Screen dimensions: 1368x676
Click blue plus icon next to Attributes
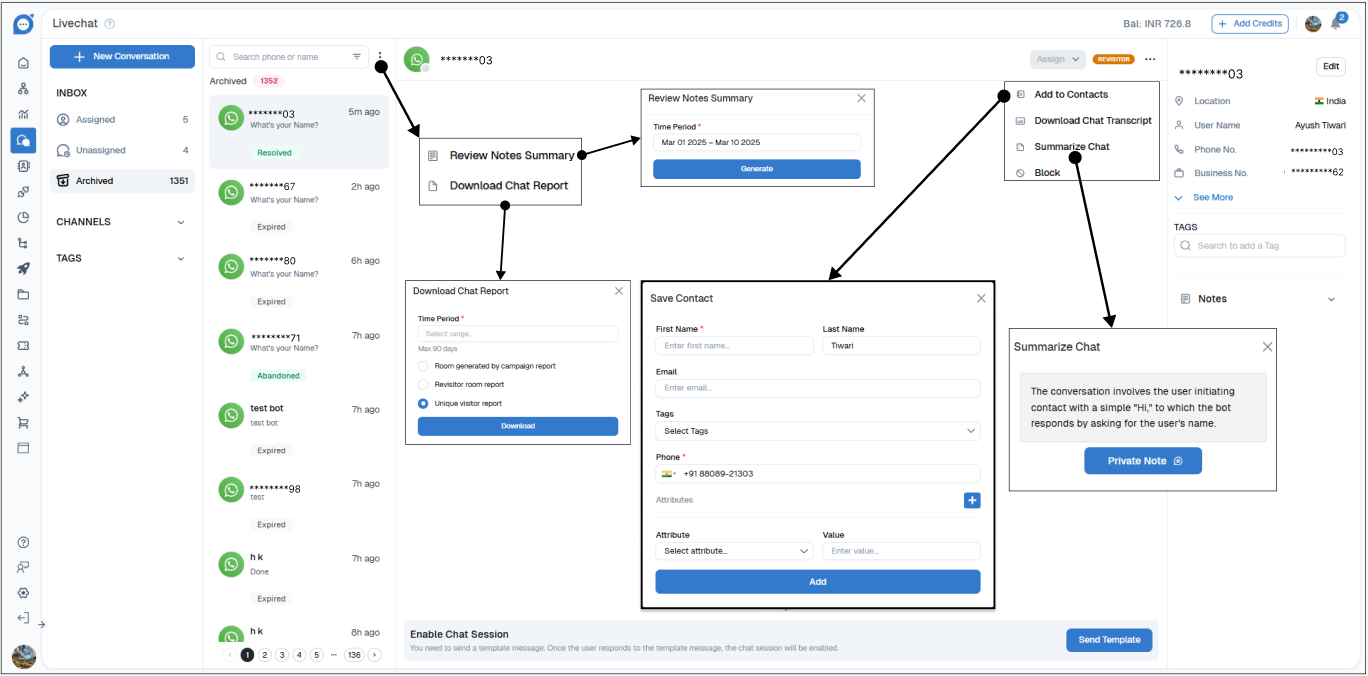tap(971, 500)
